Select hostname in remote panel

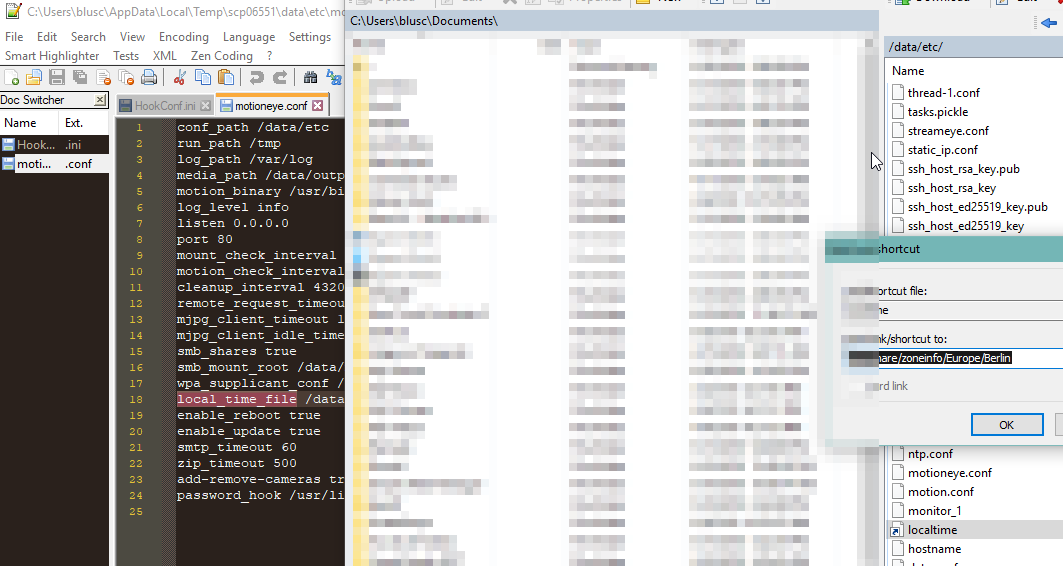pyautogui.click(x=934, y=549)
